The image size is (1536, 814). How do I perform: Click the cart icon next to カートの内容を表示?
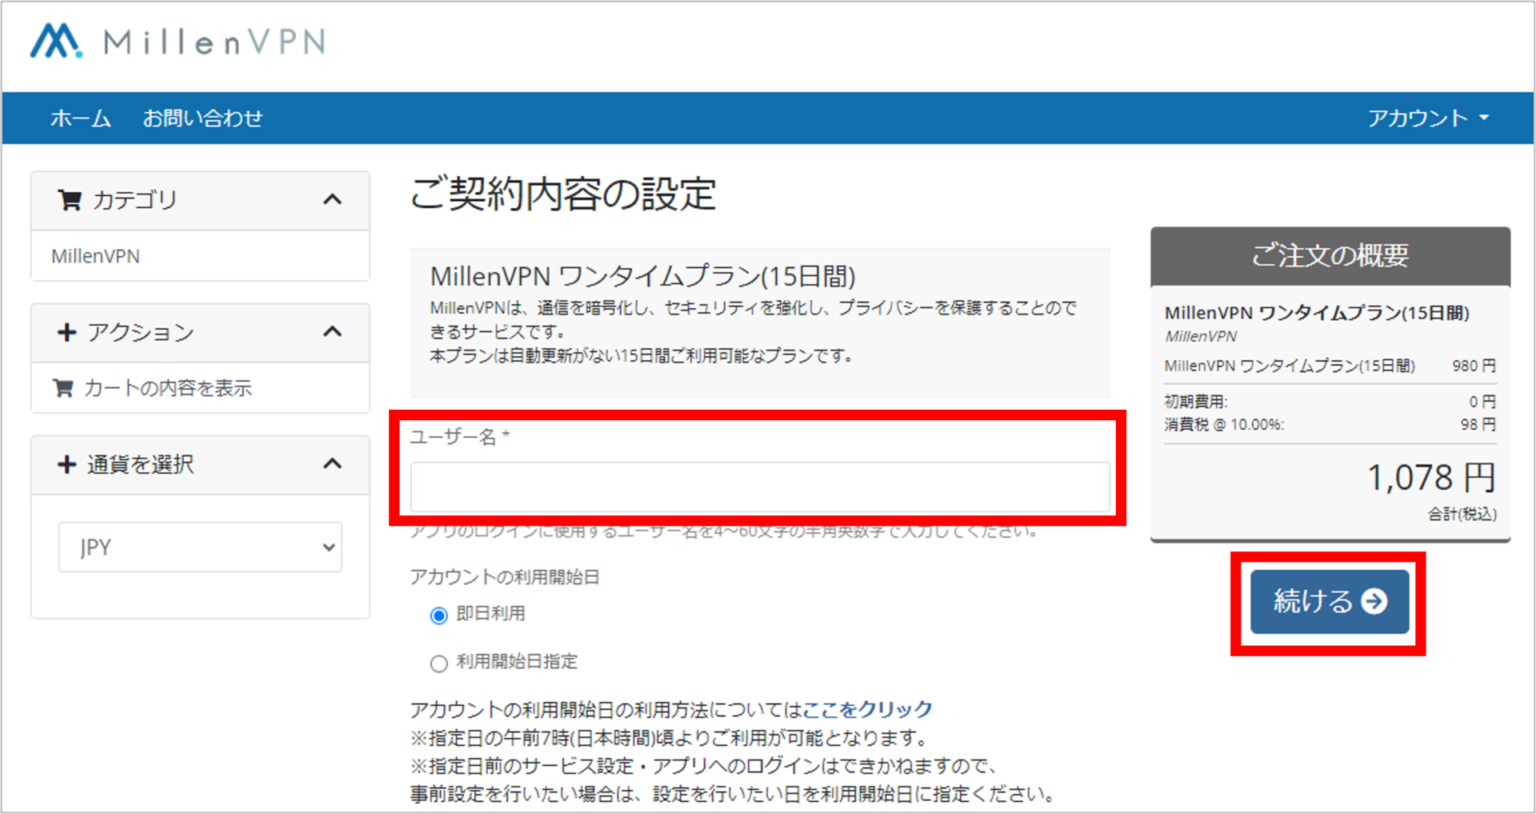(62, 388)
